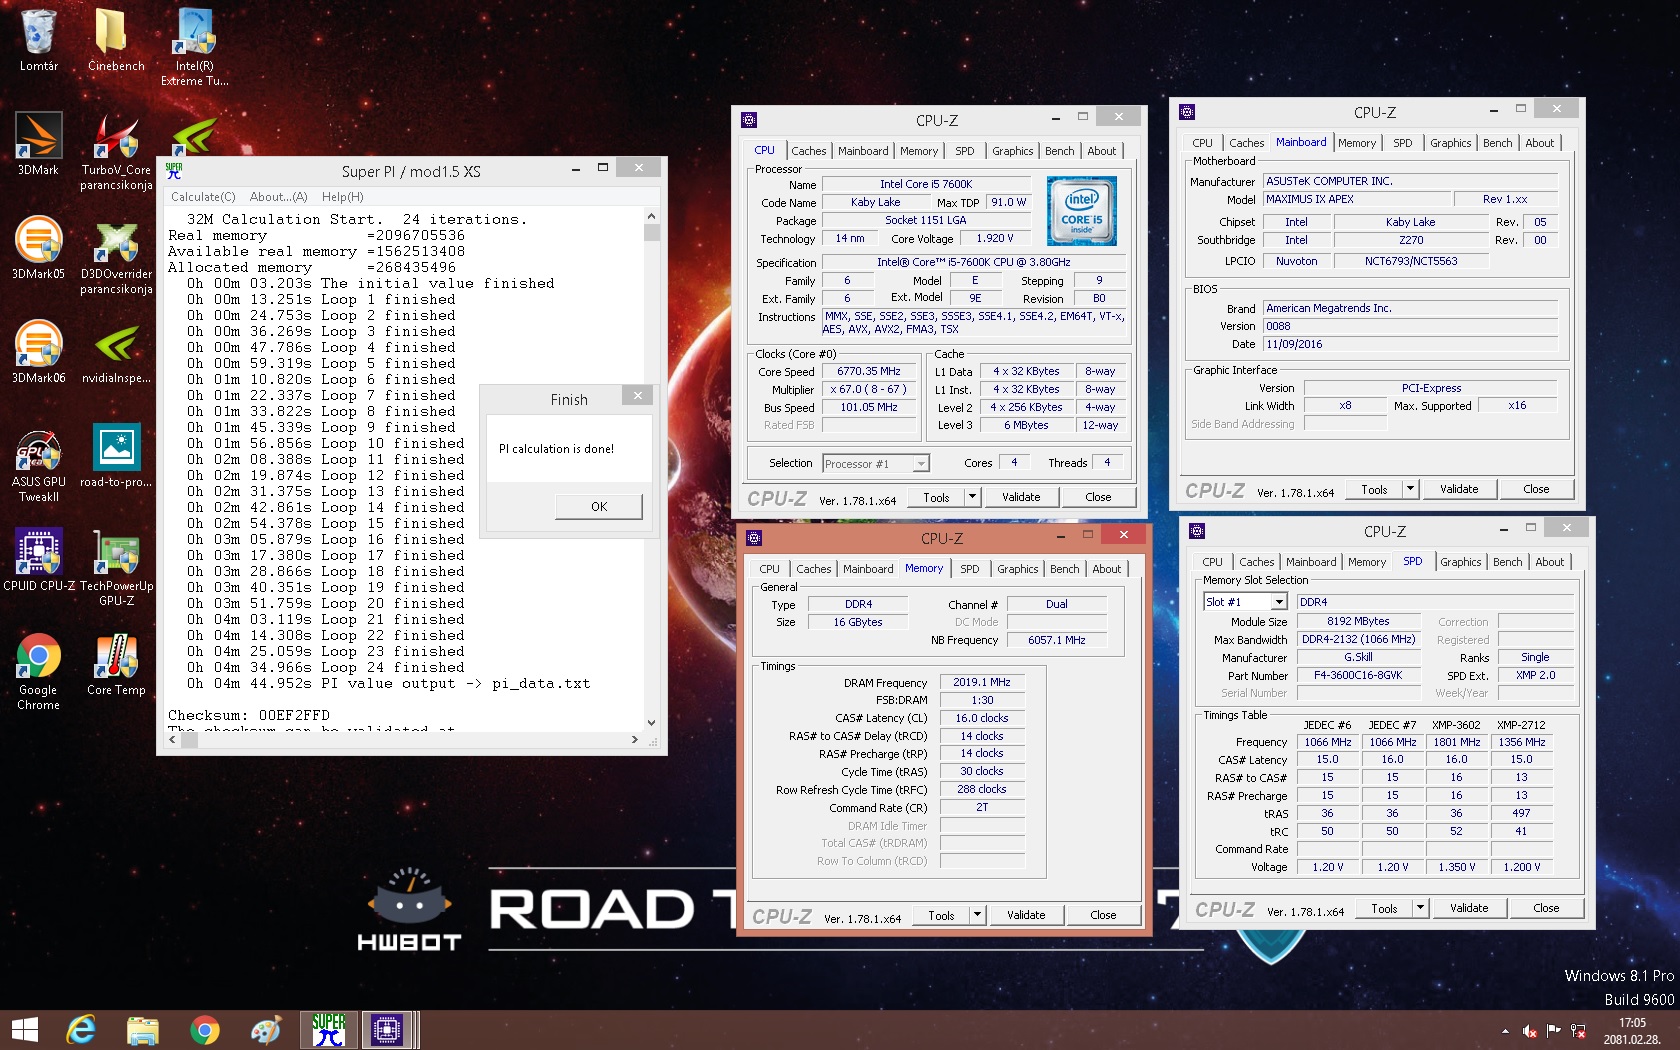The width and height of the screenshot is (1680, 1050).
Task: Expand Tools arrow in SPD window
Action: [1420, 908]
